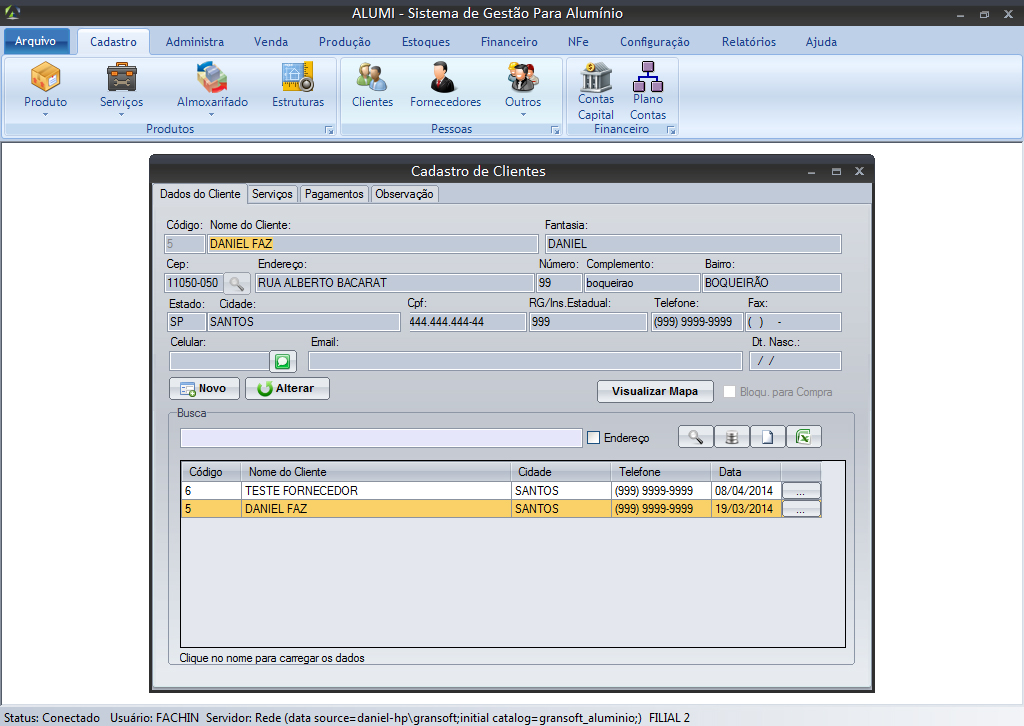The image size is (1024, 726).
Task: Click date 08/04/2014 in the grid
Action: click(x=744, y=491)
